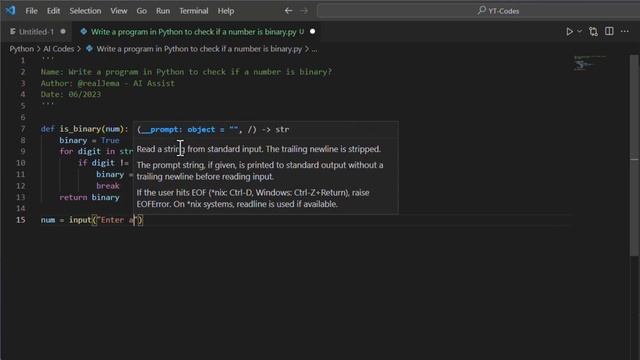Expand the trailing breadcrumb ellipsis
The height and width of the screenshot is (360, 640).
point(314,49)
